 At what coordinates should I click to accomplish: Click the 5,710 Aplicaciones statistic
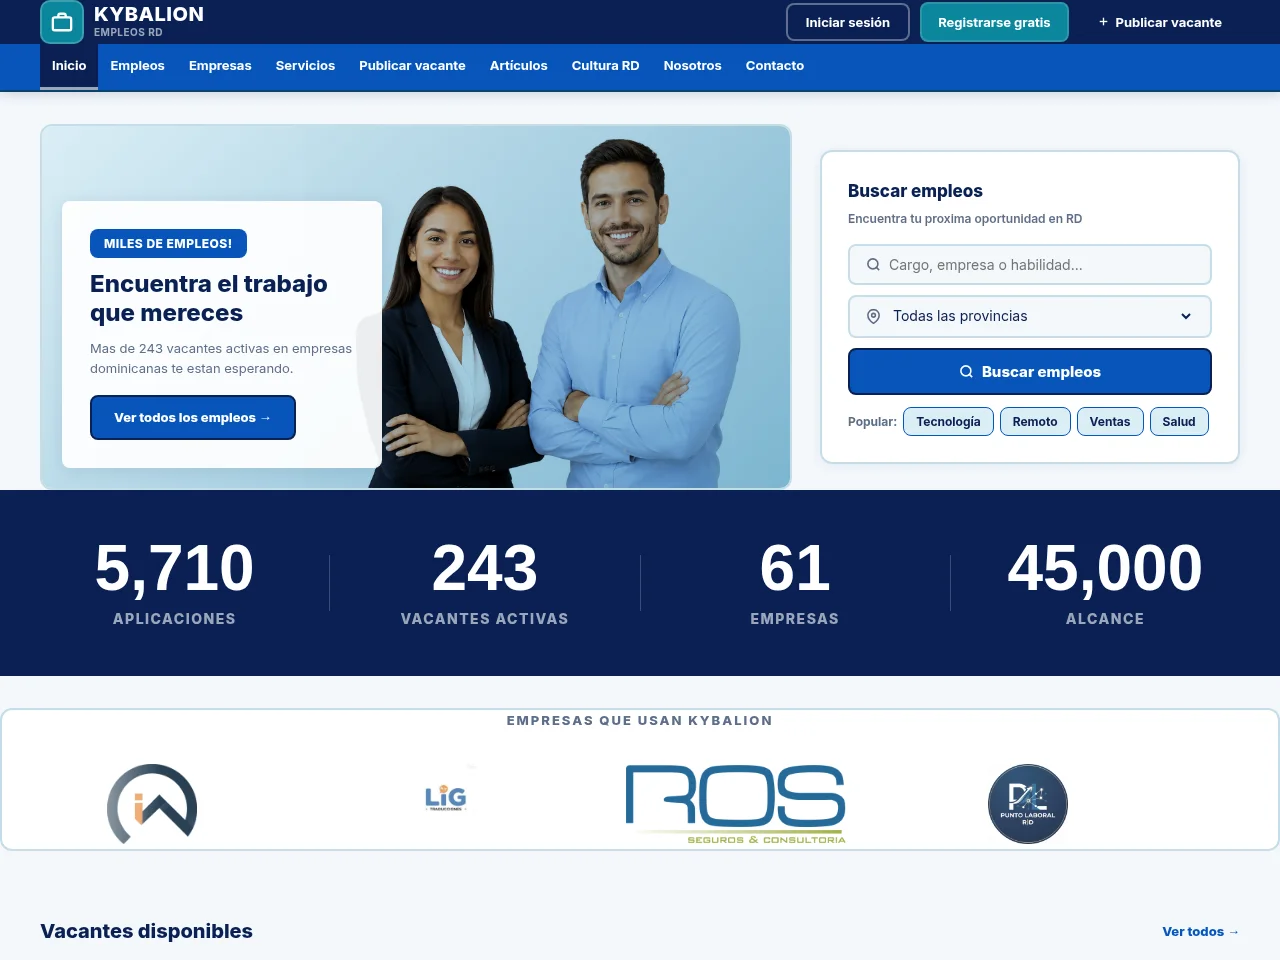coord(174,582)
